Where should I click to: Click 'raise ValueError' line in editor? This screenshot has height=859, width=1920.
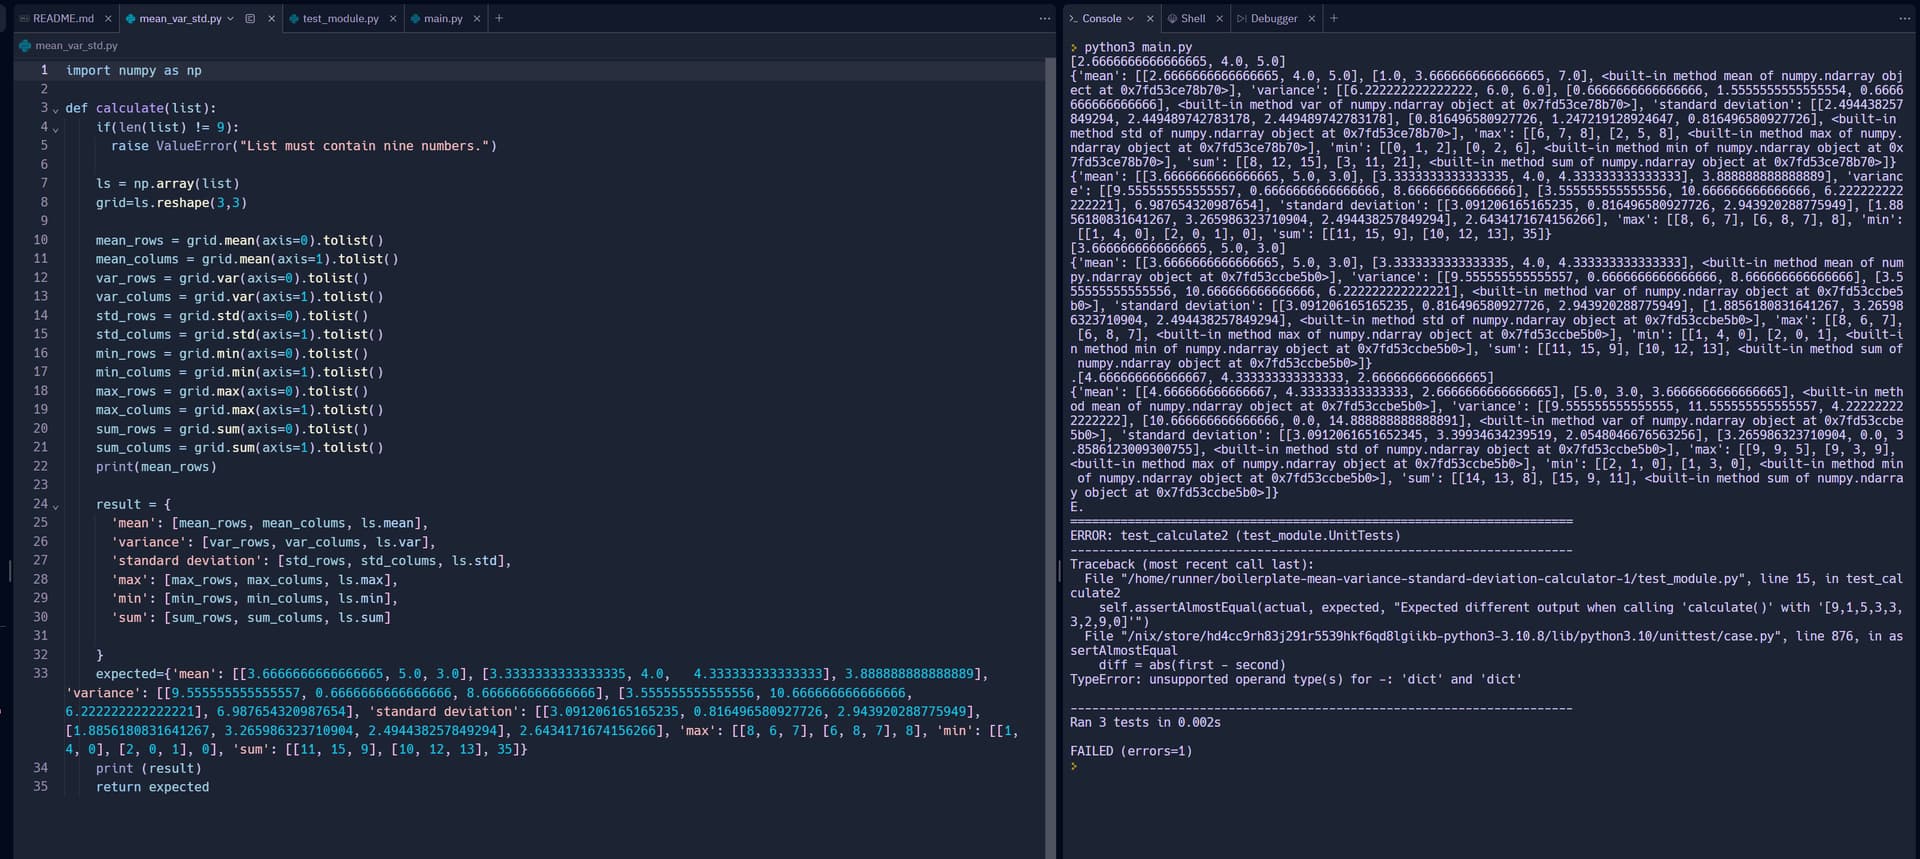304,146
